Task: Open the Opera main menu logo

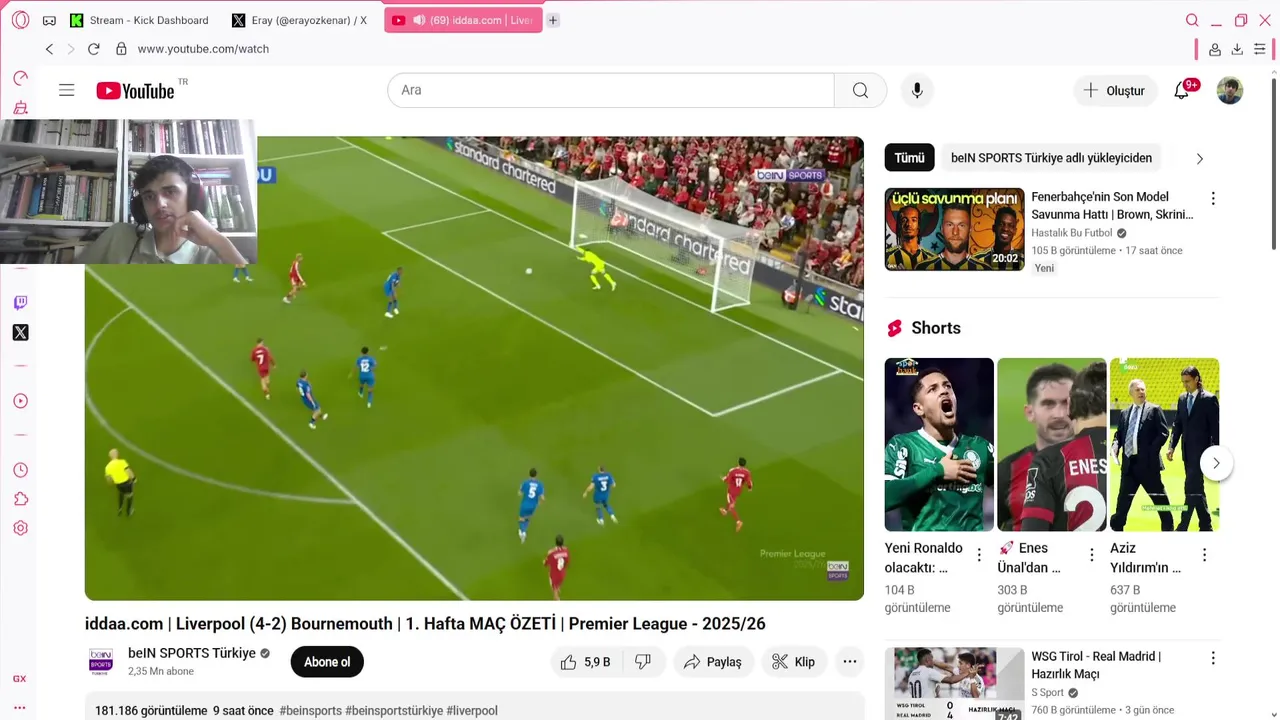Action: tap(20, 20)
